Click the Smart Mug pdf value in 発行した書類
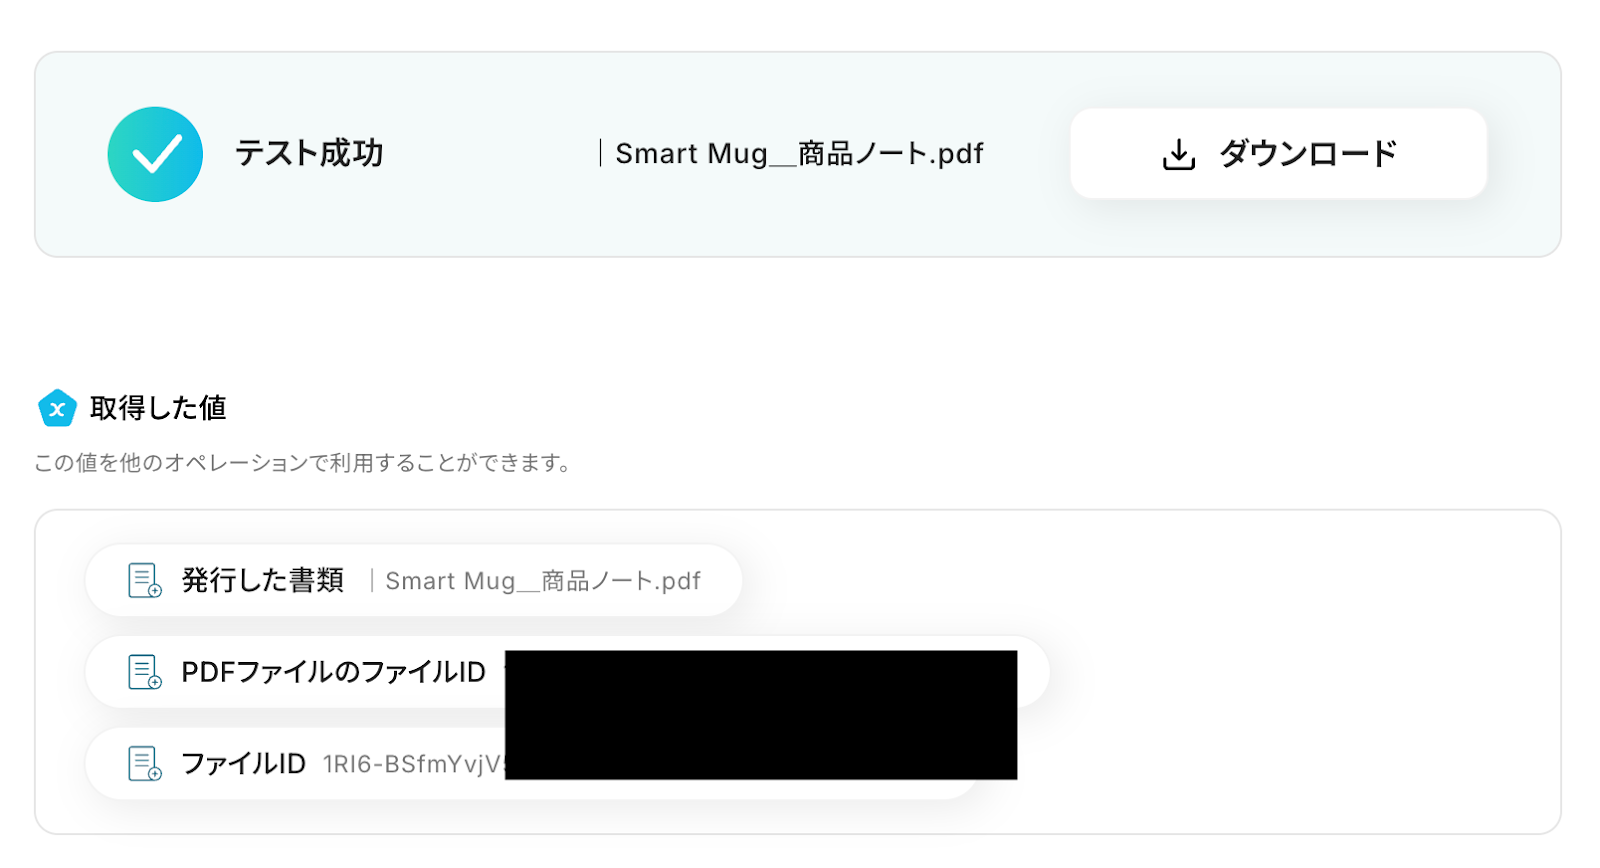The height and width of the screenshot is (868, 1600). pos(543,581)
